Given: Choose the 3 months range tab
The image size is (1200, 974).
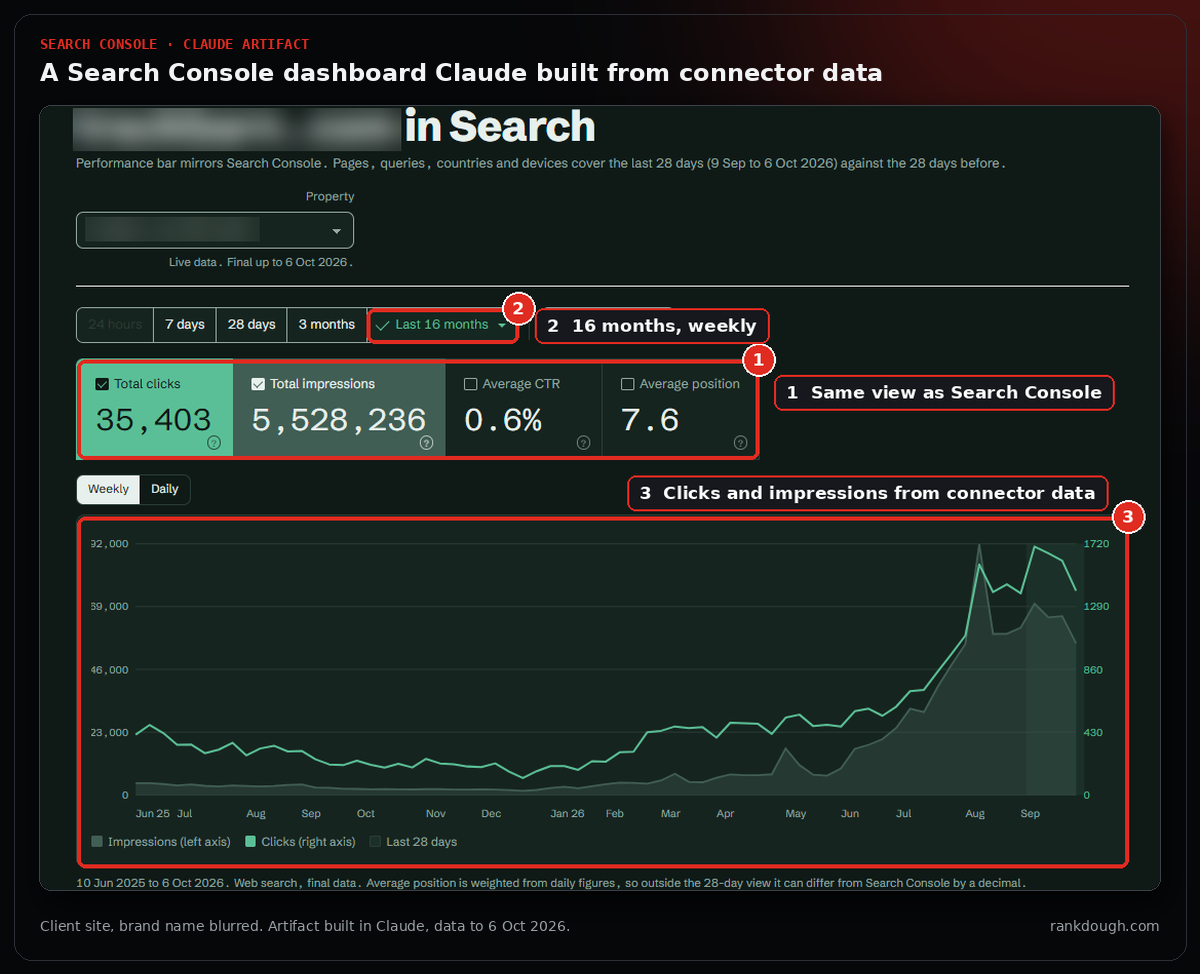Looking at the screenshot, I should pyautogui.click(x=327, y=325).
